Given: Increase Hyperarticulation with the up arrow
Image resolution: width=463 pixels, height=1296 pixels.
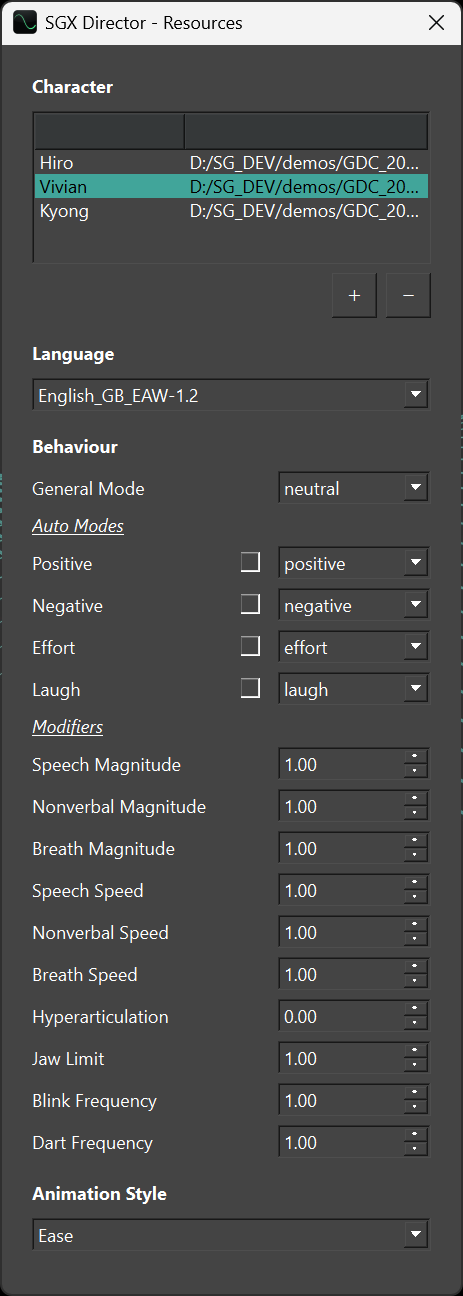Looking at the screenshot, I should tap(416, 1010).
